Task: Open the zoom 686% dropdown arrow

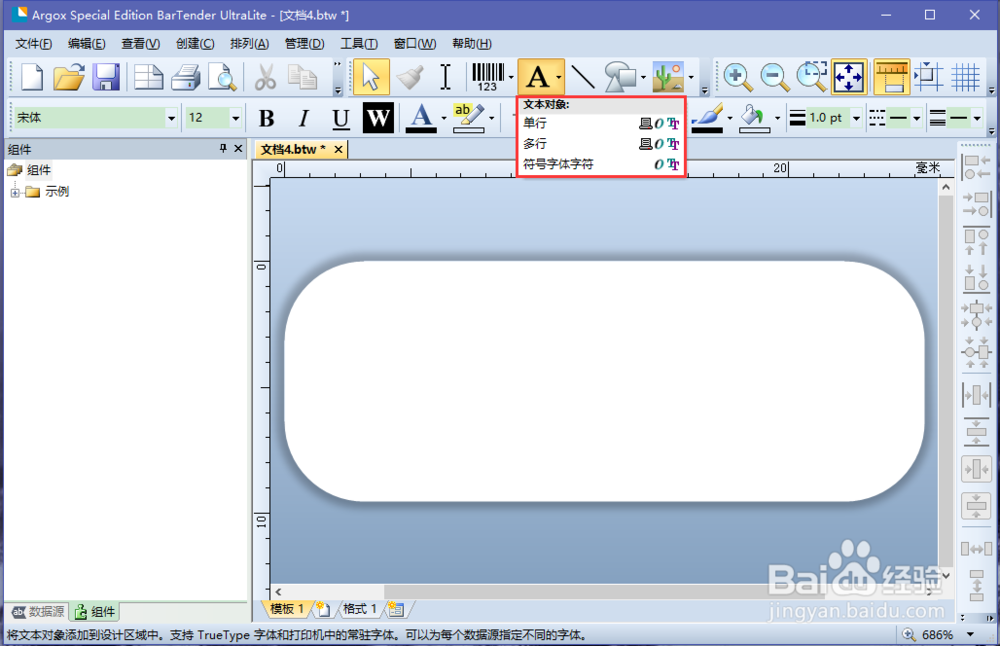Action: click(x=971, y=635)
